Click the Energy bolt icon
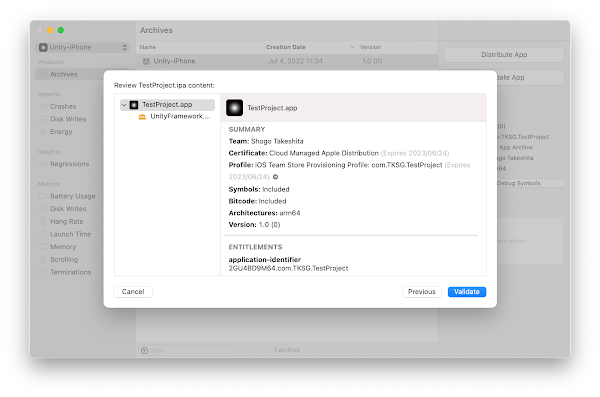The image size is (600, 397). (43, 132)
